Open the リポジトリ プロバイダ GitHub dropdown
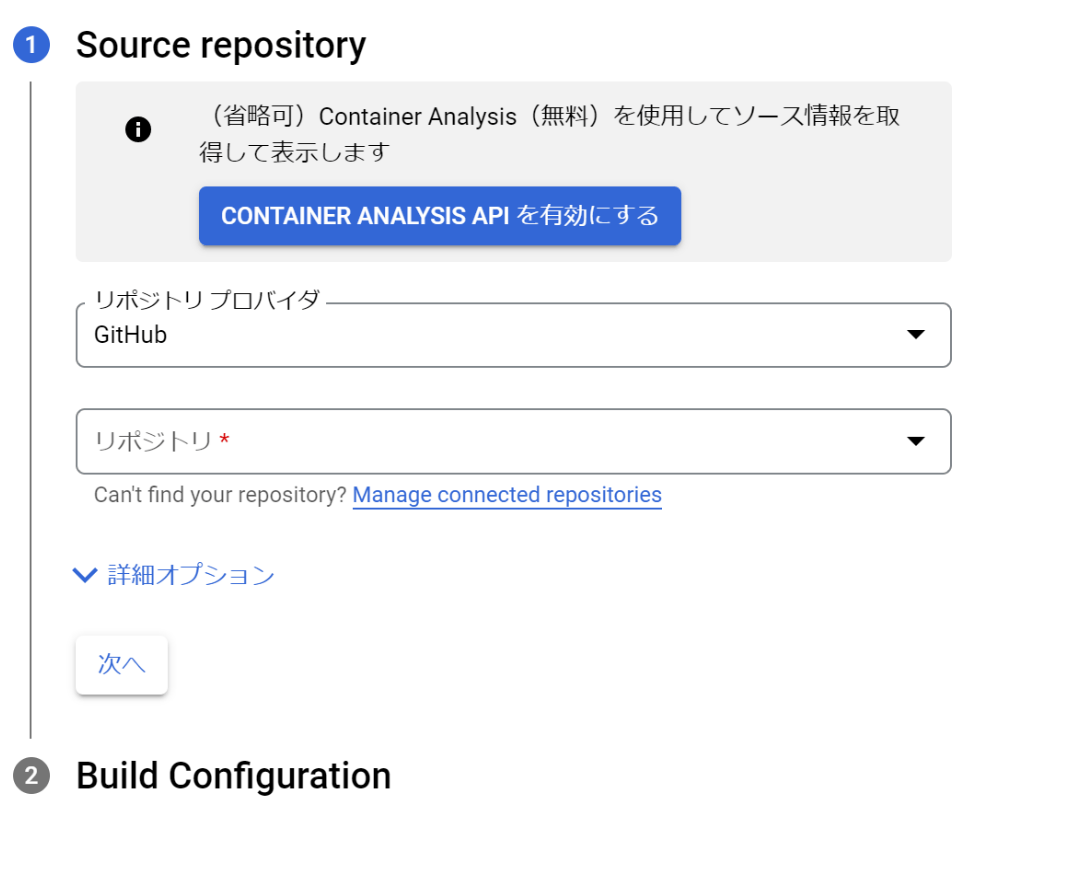This screenshot has height=869, width=1076. [513, 335]
